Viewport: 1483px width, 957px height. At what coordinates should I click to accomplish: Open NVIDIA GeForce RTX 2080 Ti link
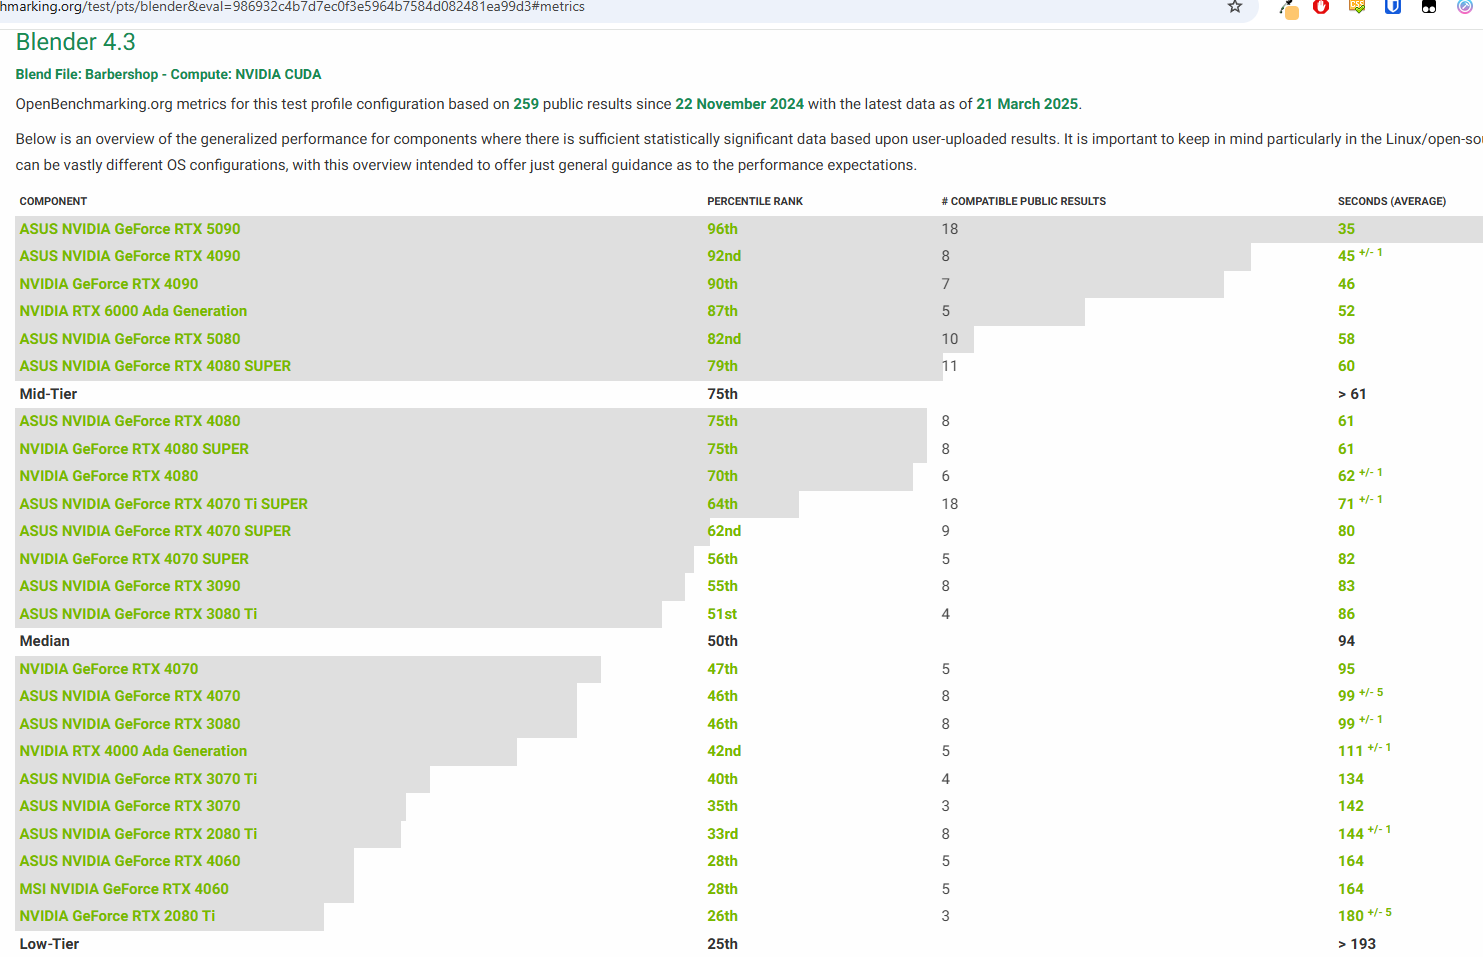click(x=117, y=916)
